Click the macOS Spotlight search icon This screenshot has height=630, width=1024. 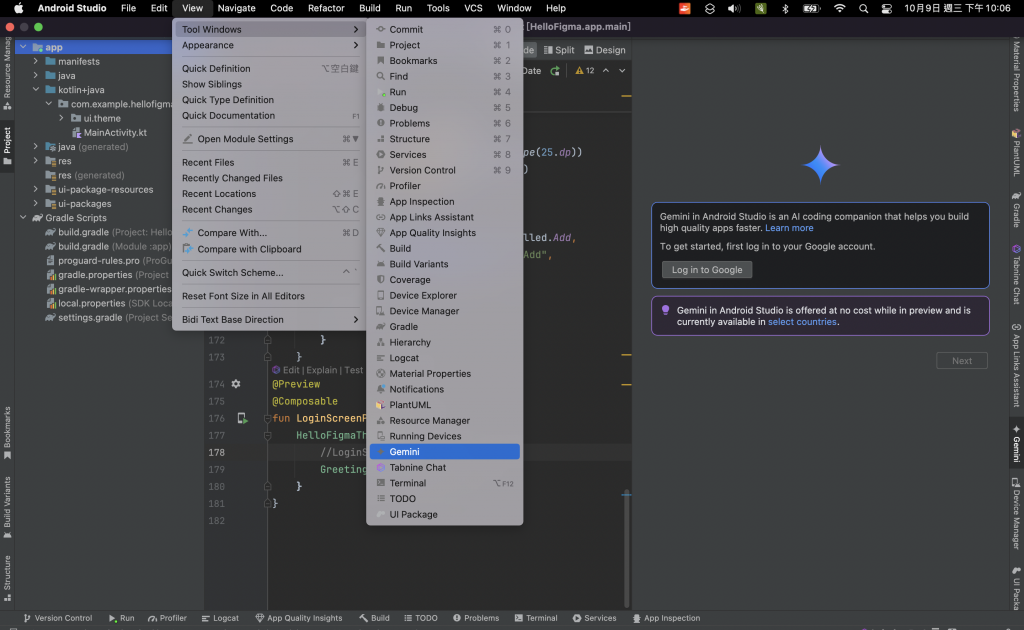[x=863, y=8]
